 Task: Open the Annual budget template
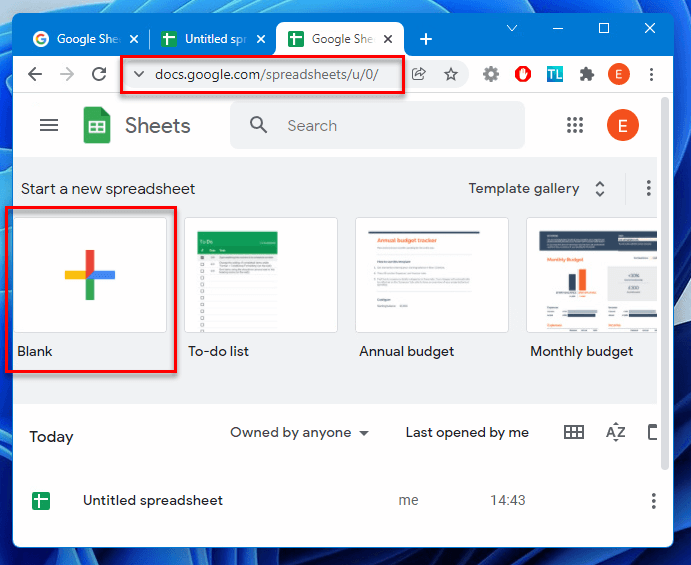tap(432, 275)
